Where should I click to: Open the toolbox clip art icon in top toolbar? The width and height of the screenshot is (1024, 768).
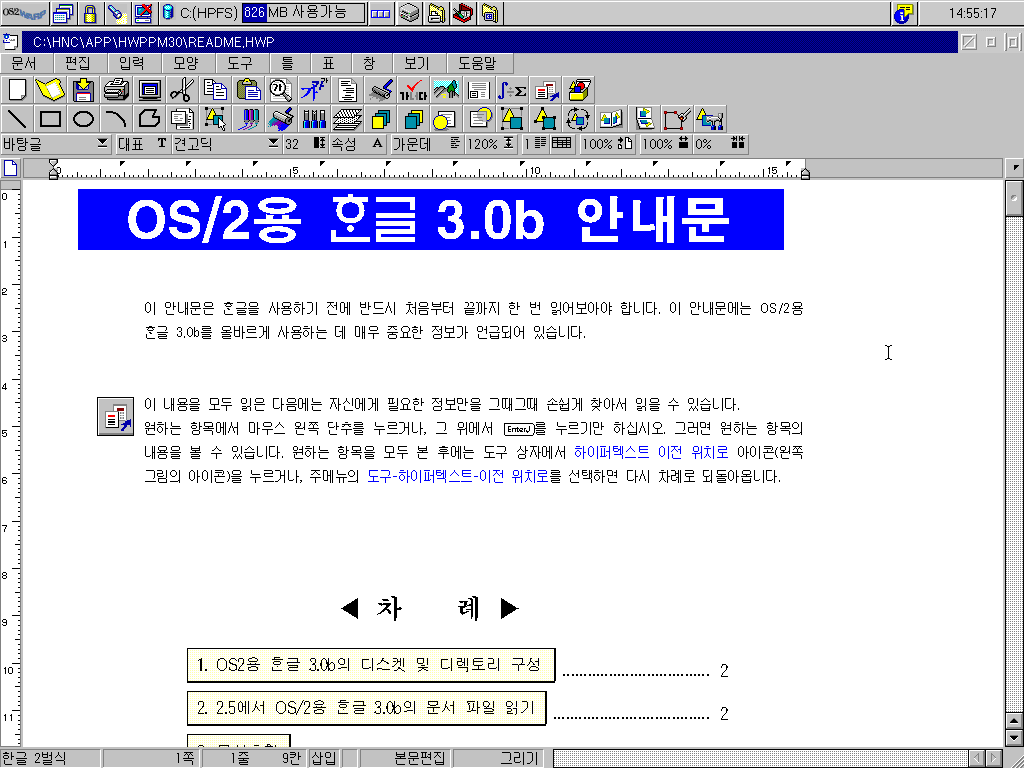578,90
